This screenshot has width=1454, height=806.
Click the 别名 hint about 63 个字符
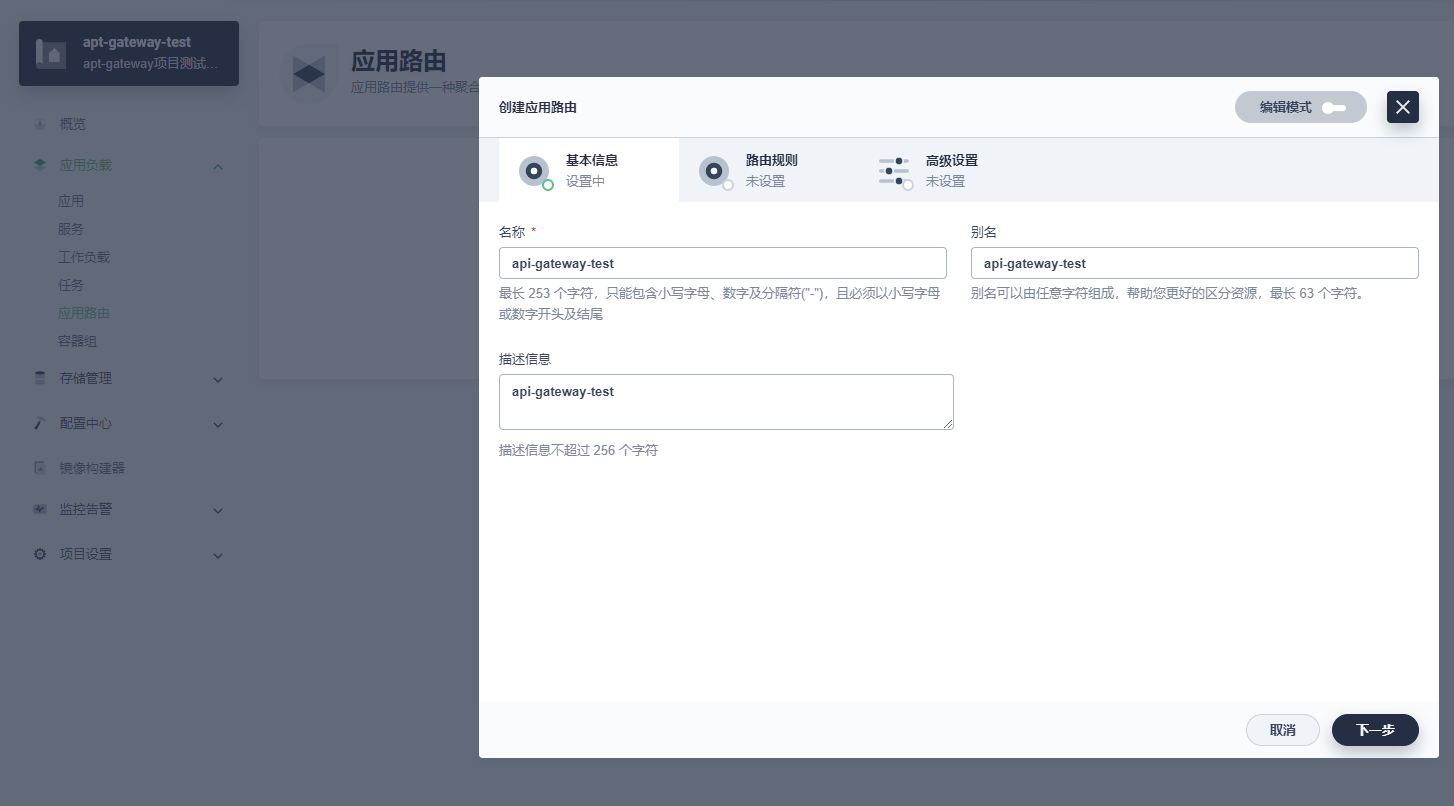(x=1167, y=293)
